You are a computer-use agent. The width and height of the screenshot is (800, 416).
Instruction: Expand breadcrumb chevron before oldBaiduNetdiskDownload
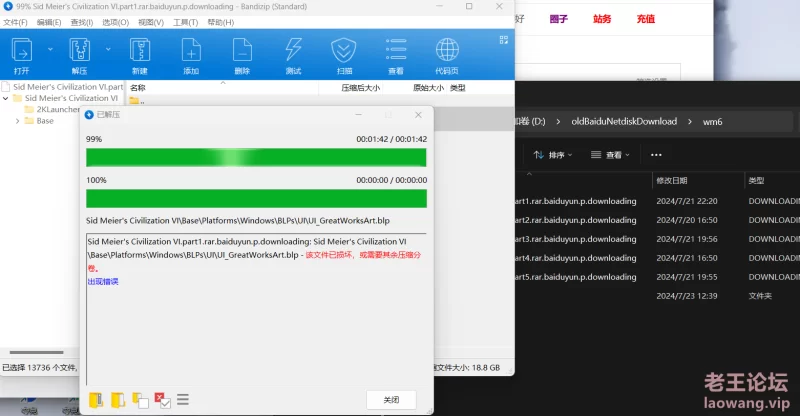click(x=558, y=121)
